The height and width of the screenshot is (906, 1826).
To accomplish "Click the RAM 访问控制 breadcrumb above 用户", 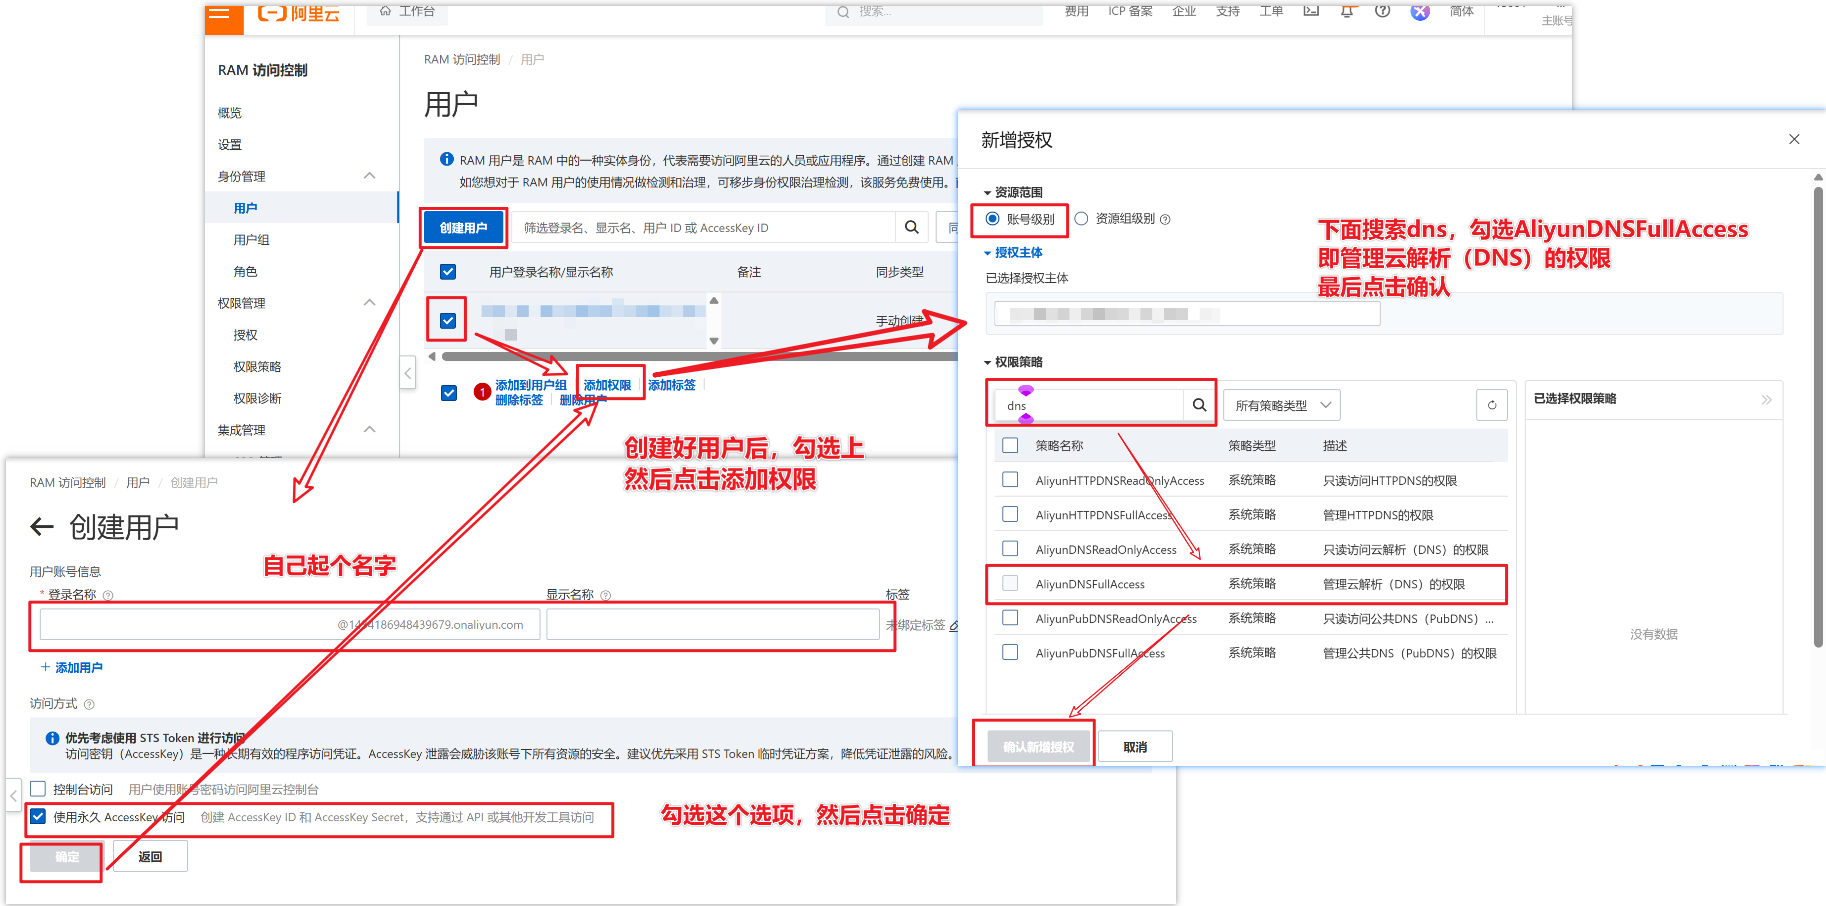I will [462, 60].
